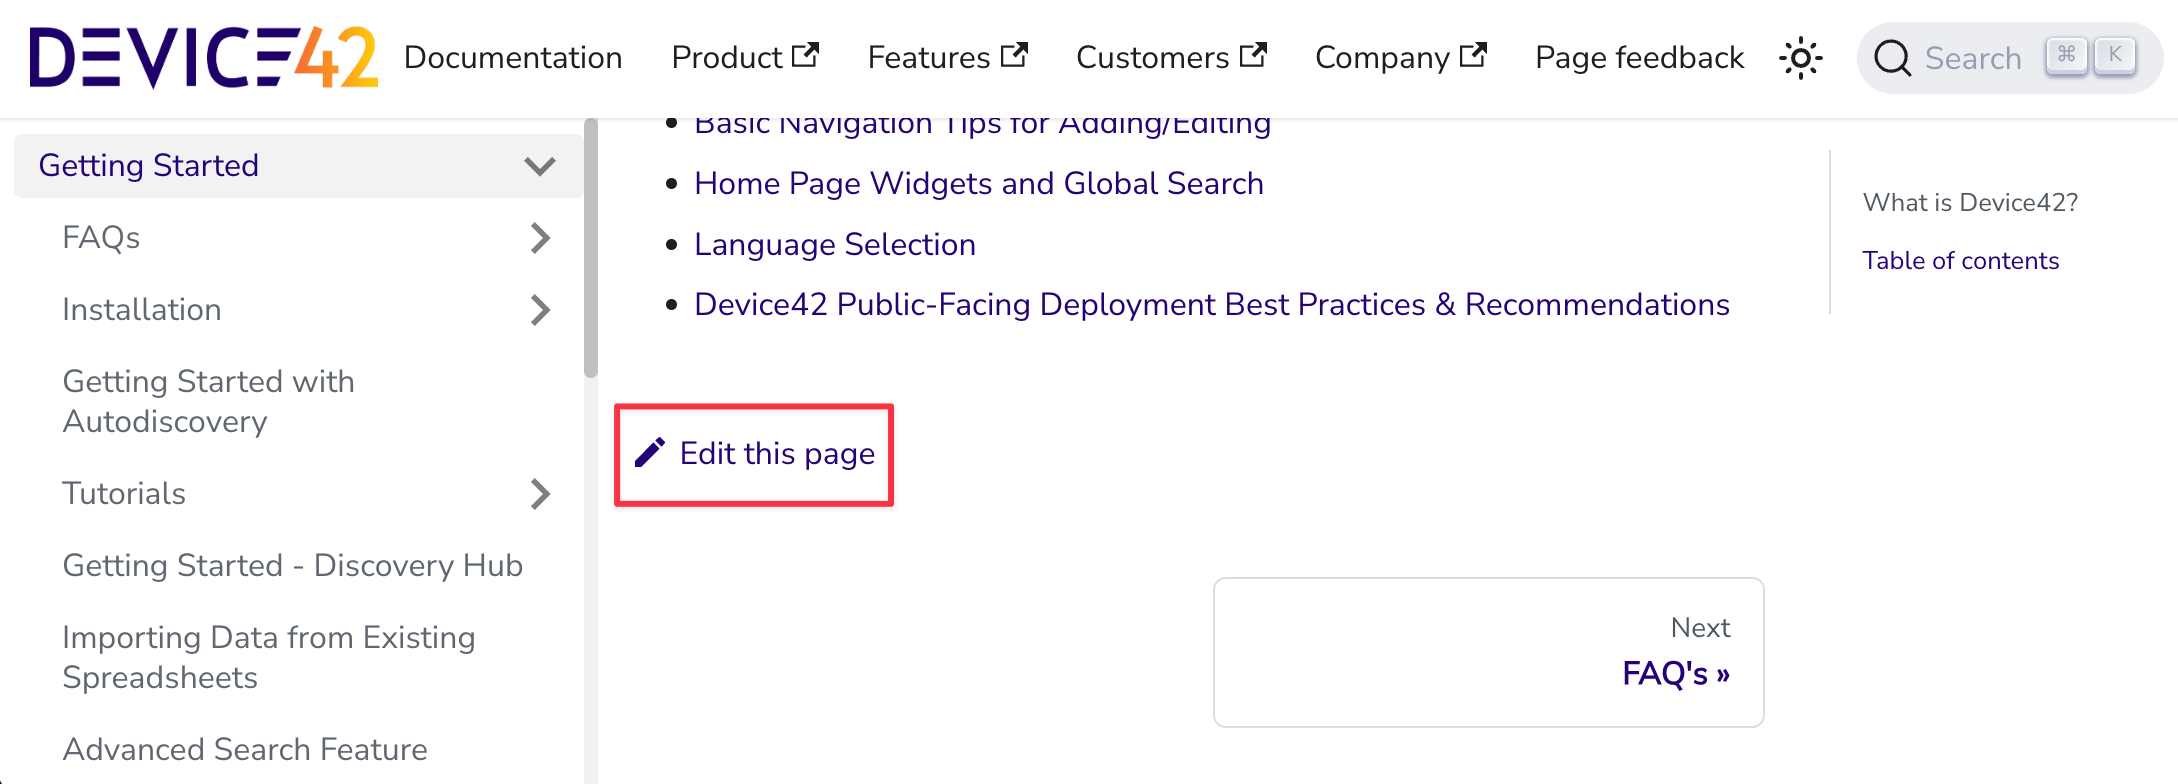Toggle dark/light mode sun icon
Screen dimensions: 2178x784
point(1800,58)
